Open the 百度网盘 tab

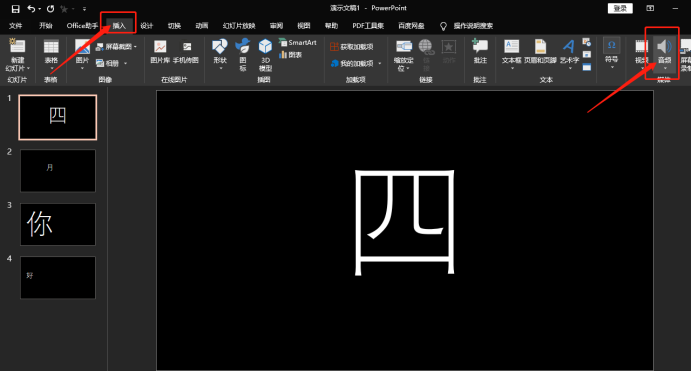tap(411, 26)
